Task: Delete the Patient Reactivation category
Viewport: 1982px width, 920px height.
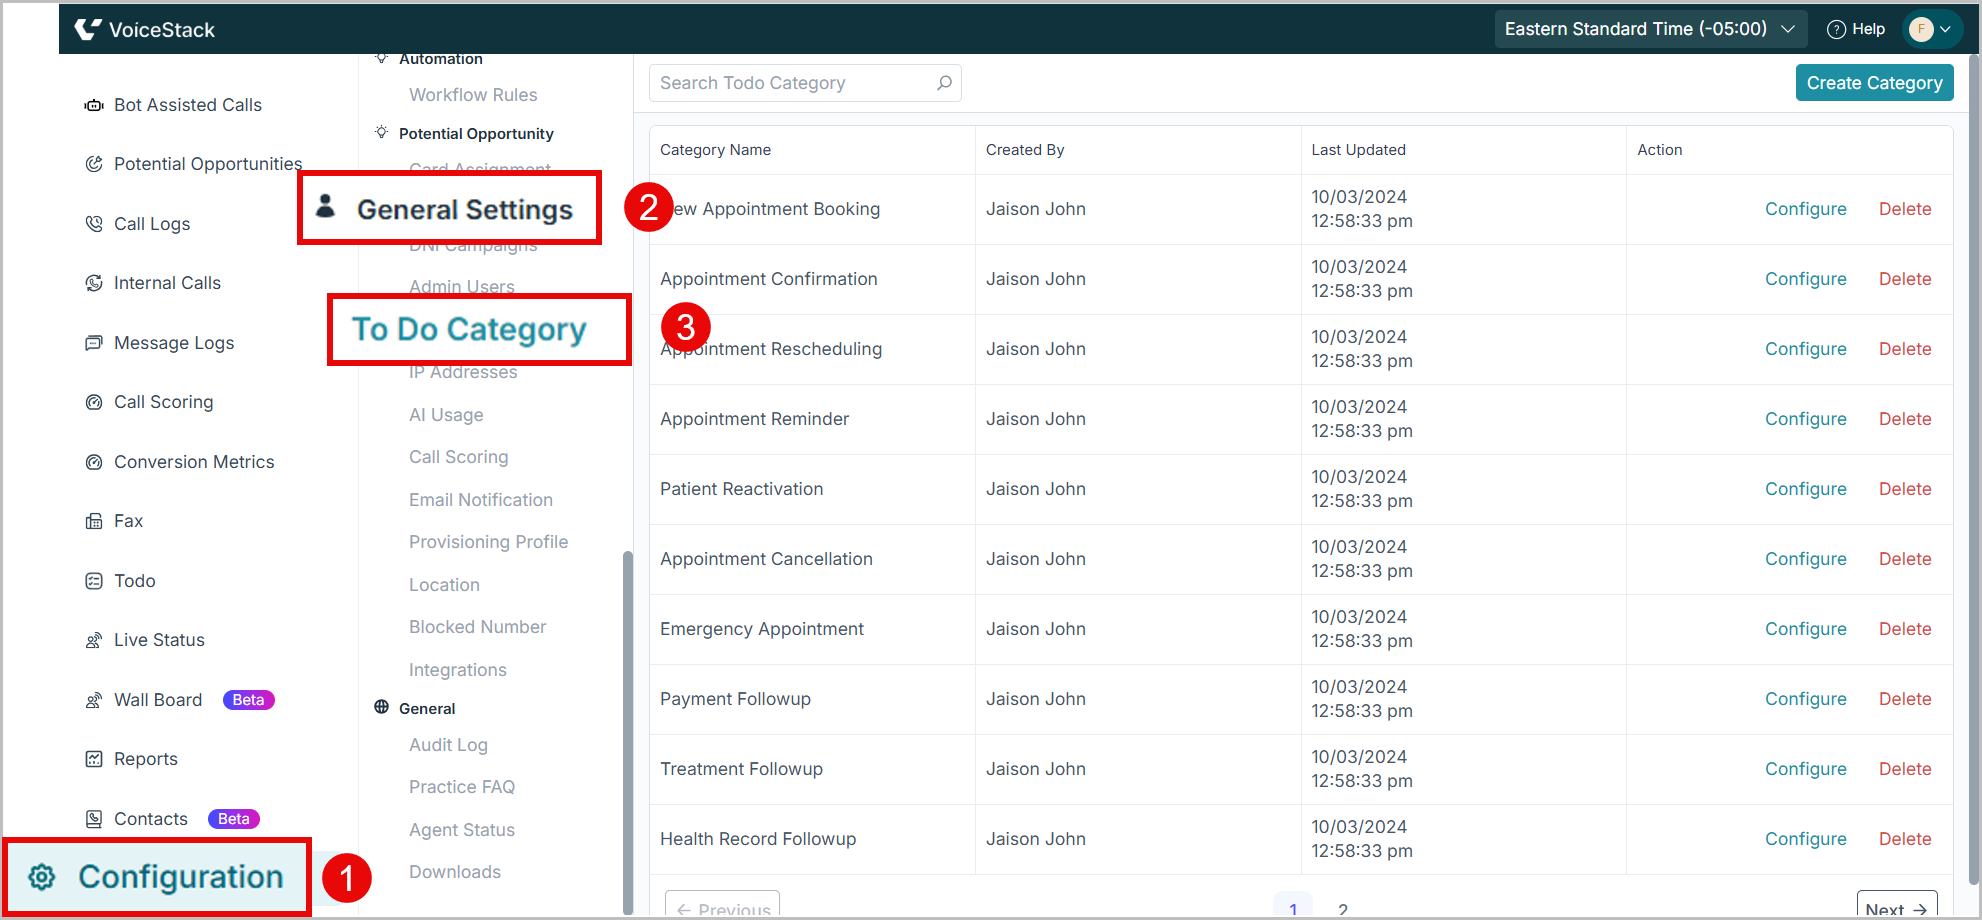Action: (x=1904, y=489)
